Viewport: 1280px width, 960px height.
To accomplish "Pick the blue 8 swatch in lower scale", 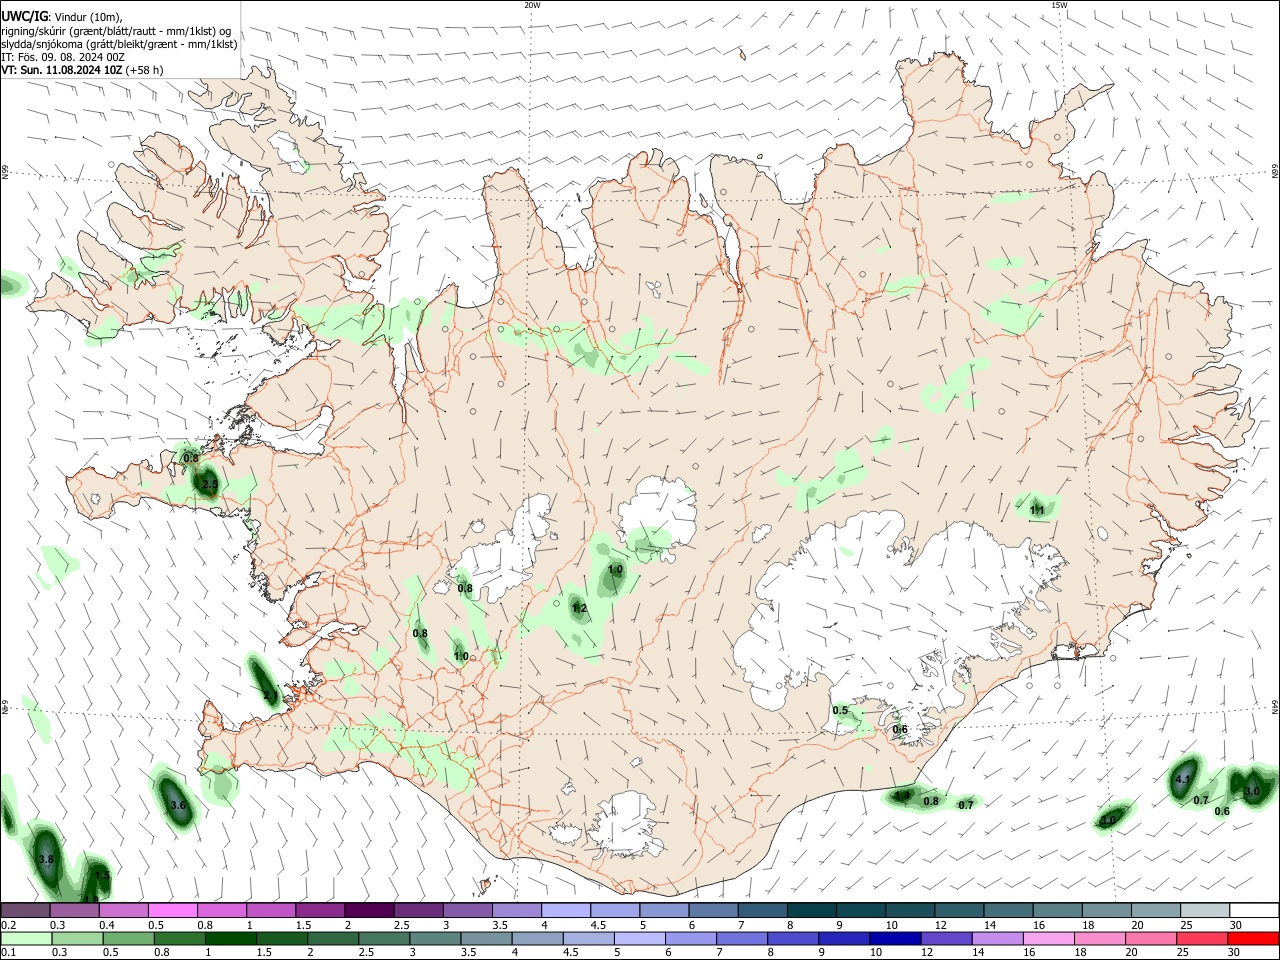I will tap(792, 939).
